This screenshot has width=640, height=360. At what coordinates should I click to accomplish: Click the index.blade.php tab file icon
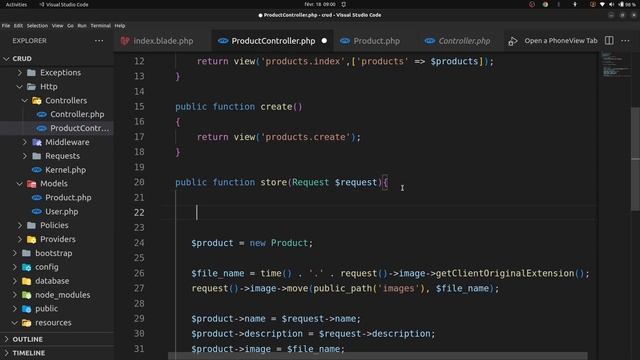(125, 41)
